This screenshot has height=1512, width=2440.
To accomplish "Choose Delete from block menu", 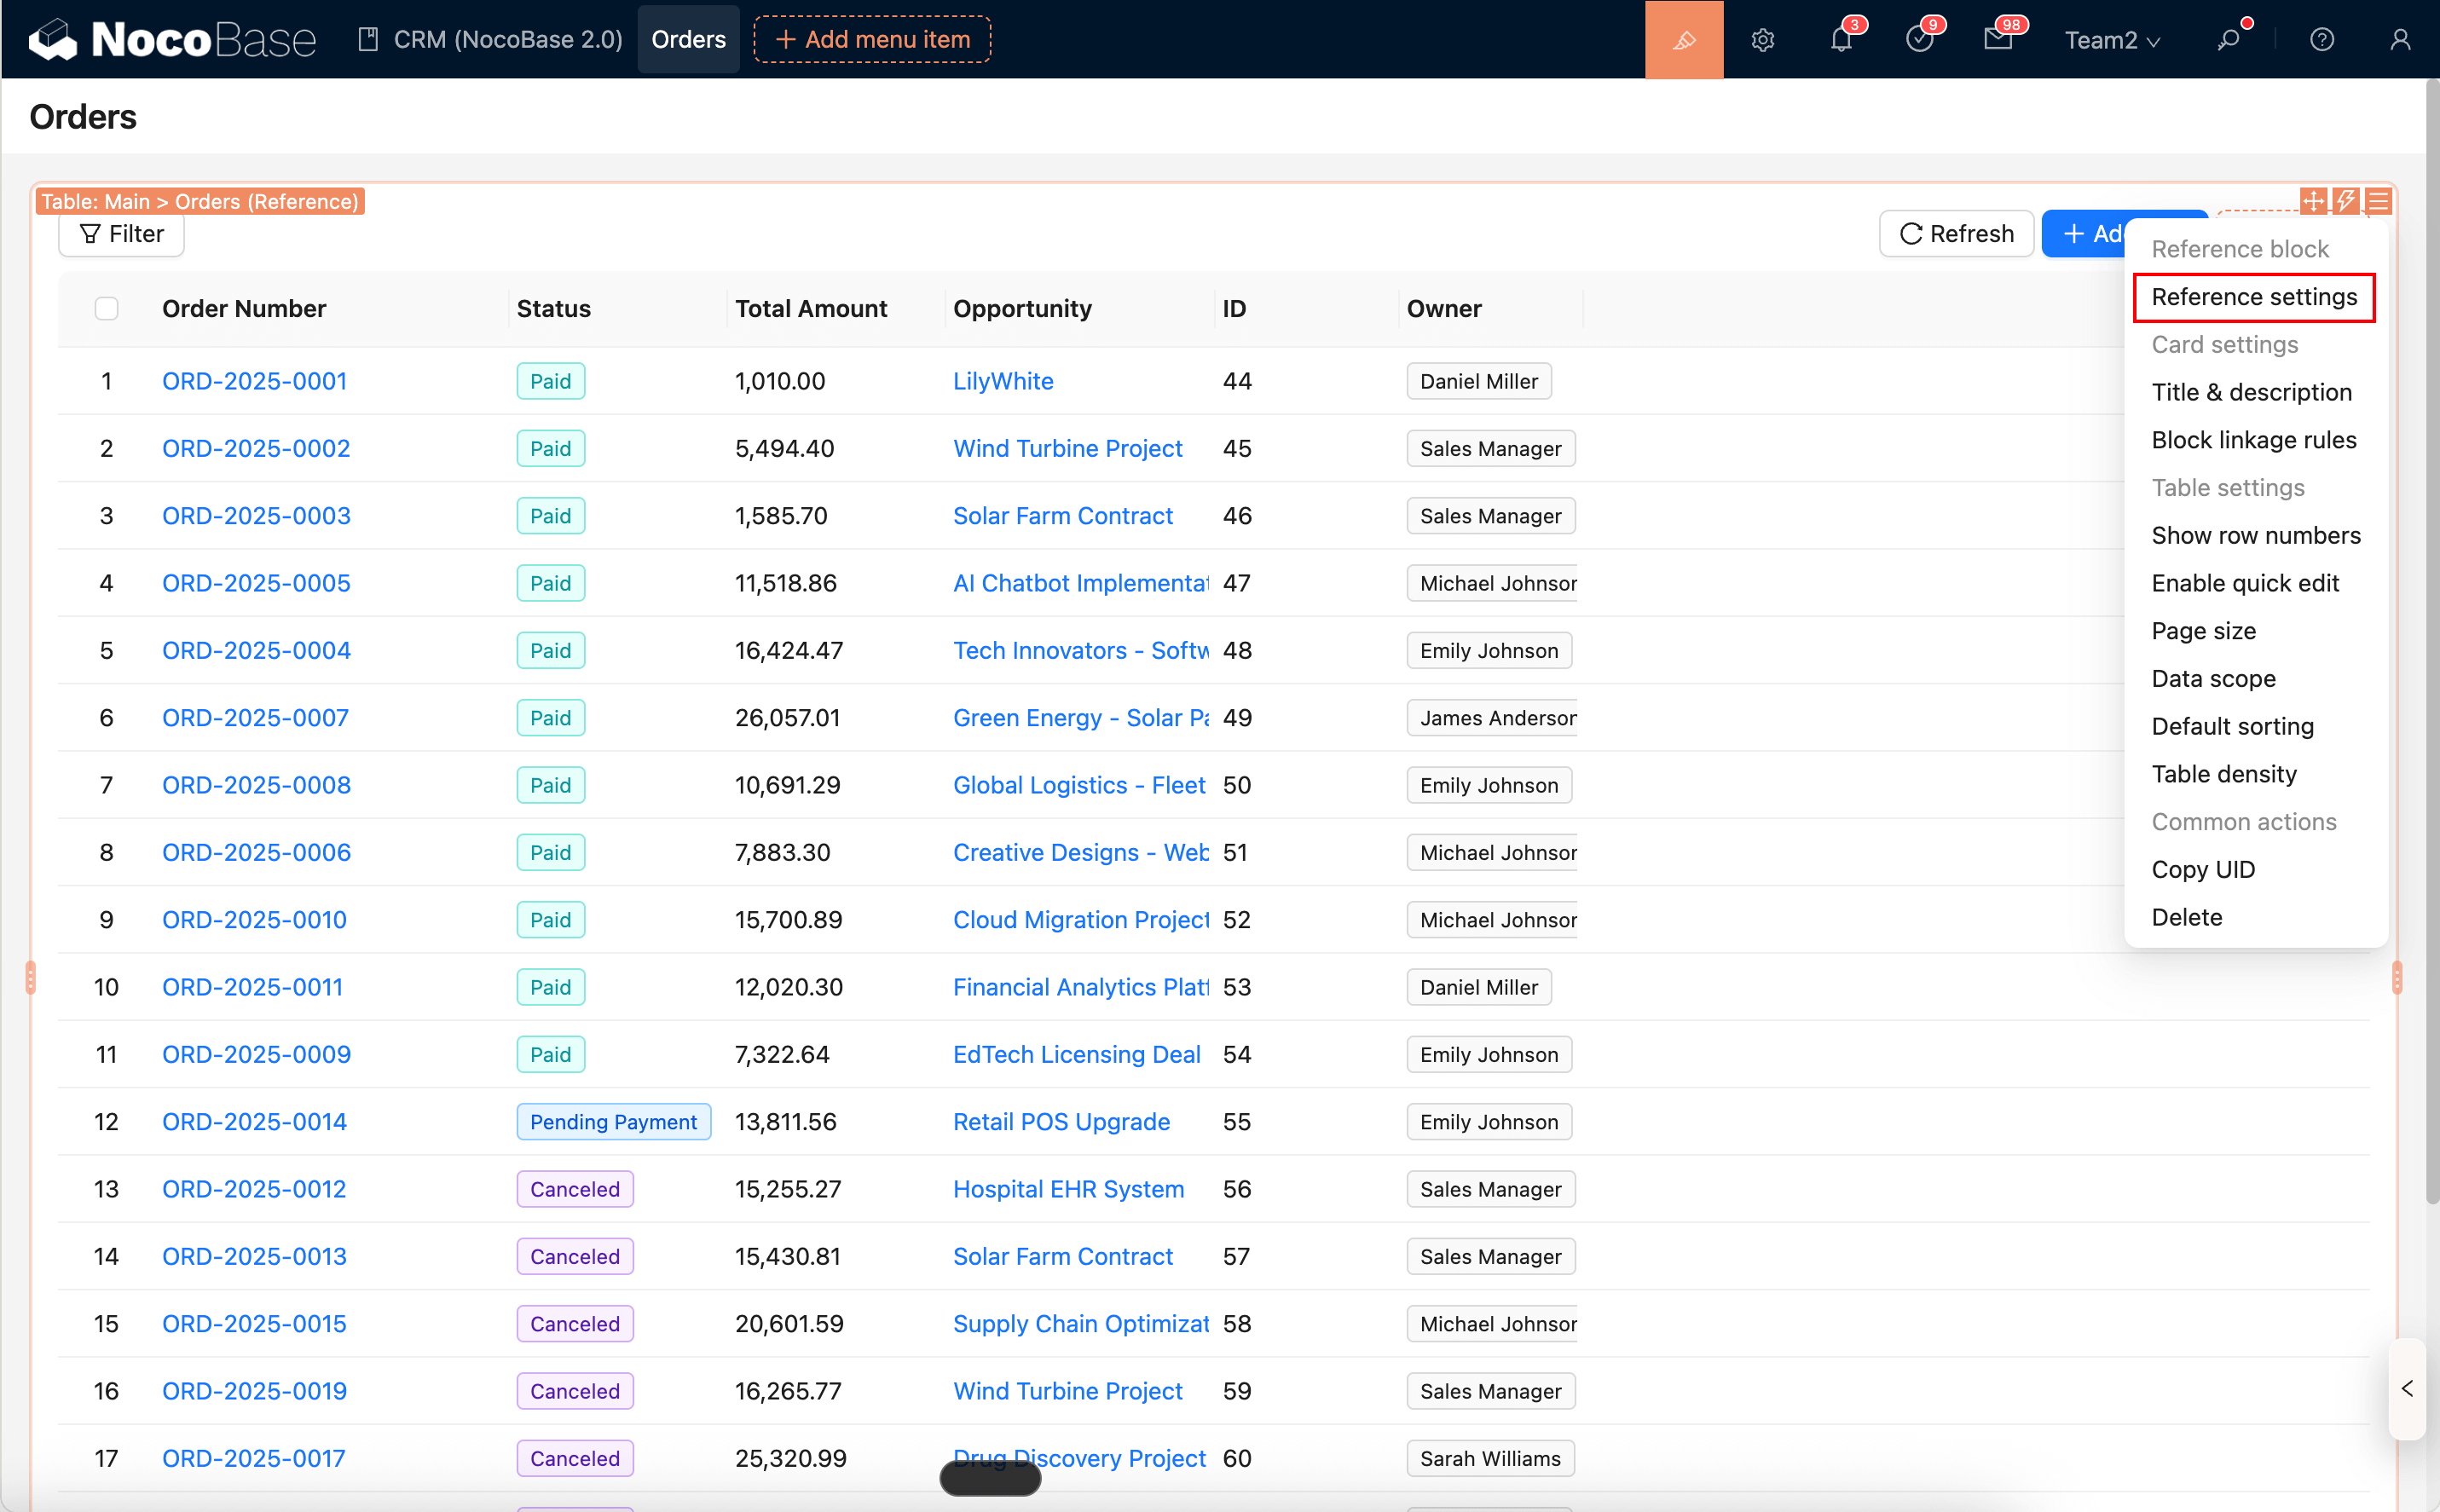I will coord(2186,917).
